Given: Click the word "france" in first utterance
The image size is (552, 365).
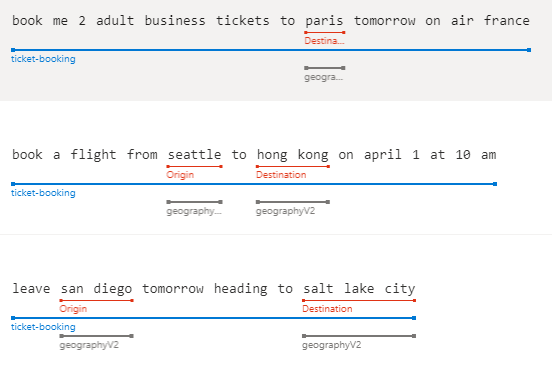Looking at the screenshot, I should (x=507, y=21).
